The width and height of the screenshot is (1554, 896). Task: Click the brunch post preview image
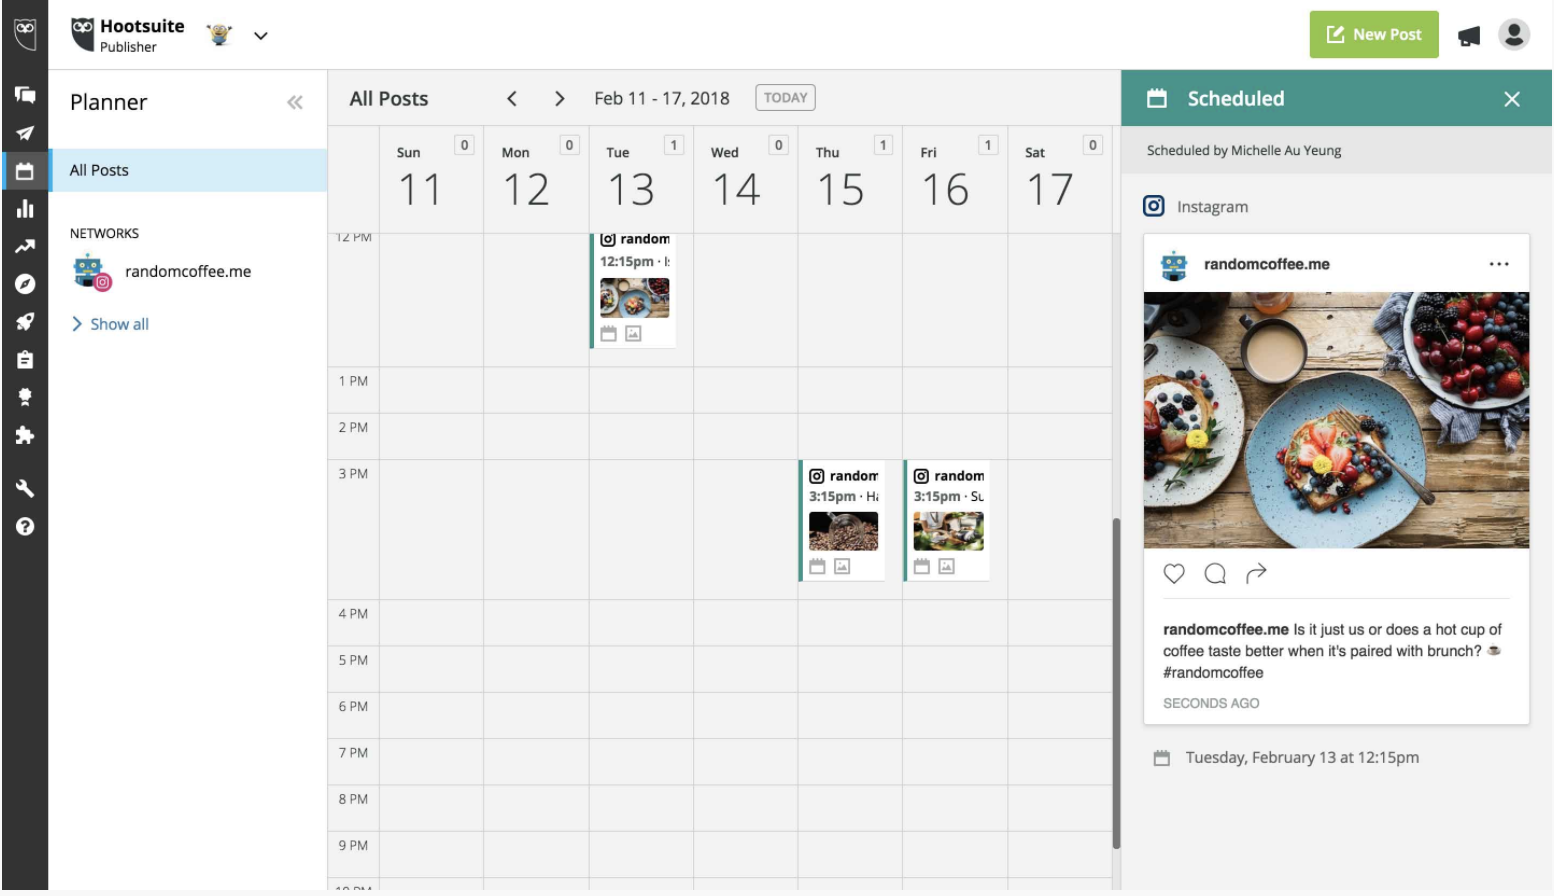(x=1337, y=420)
